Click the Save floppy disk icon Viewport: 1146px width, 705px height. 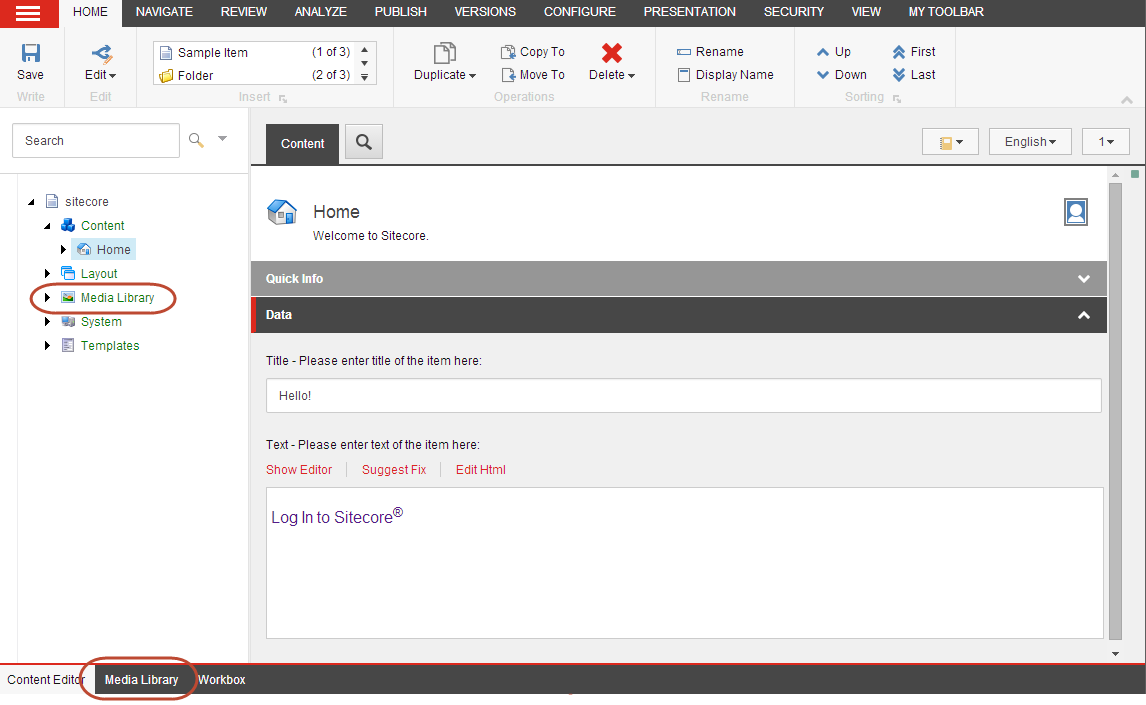click(x=31, y=52)
